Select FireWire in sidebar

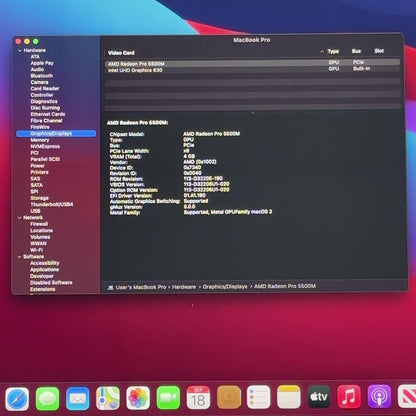point(40,127)
